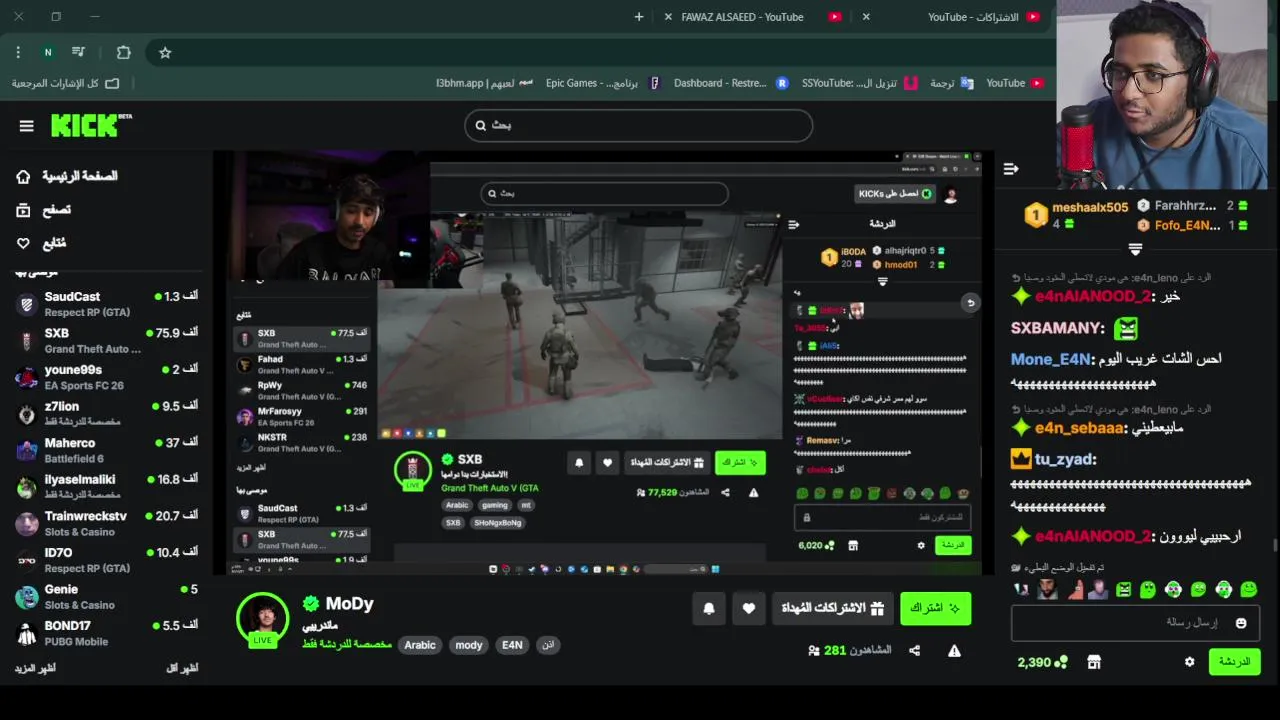This screenshot has width=1280, height=720.
Task: Toggle the notification bell for MoDy
Action: click(709, 608)
